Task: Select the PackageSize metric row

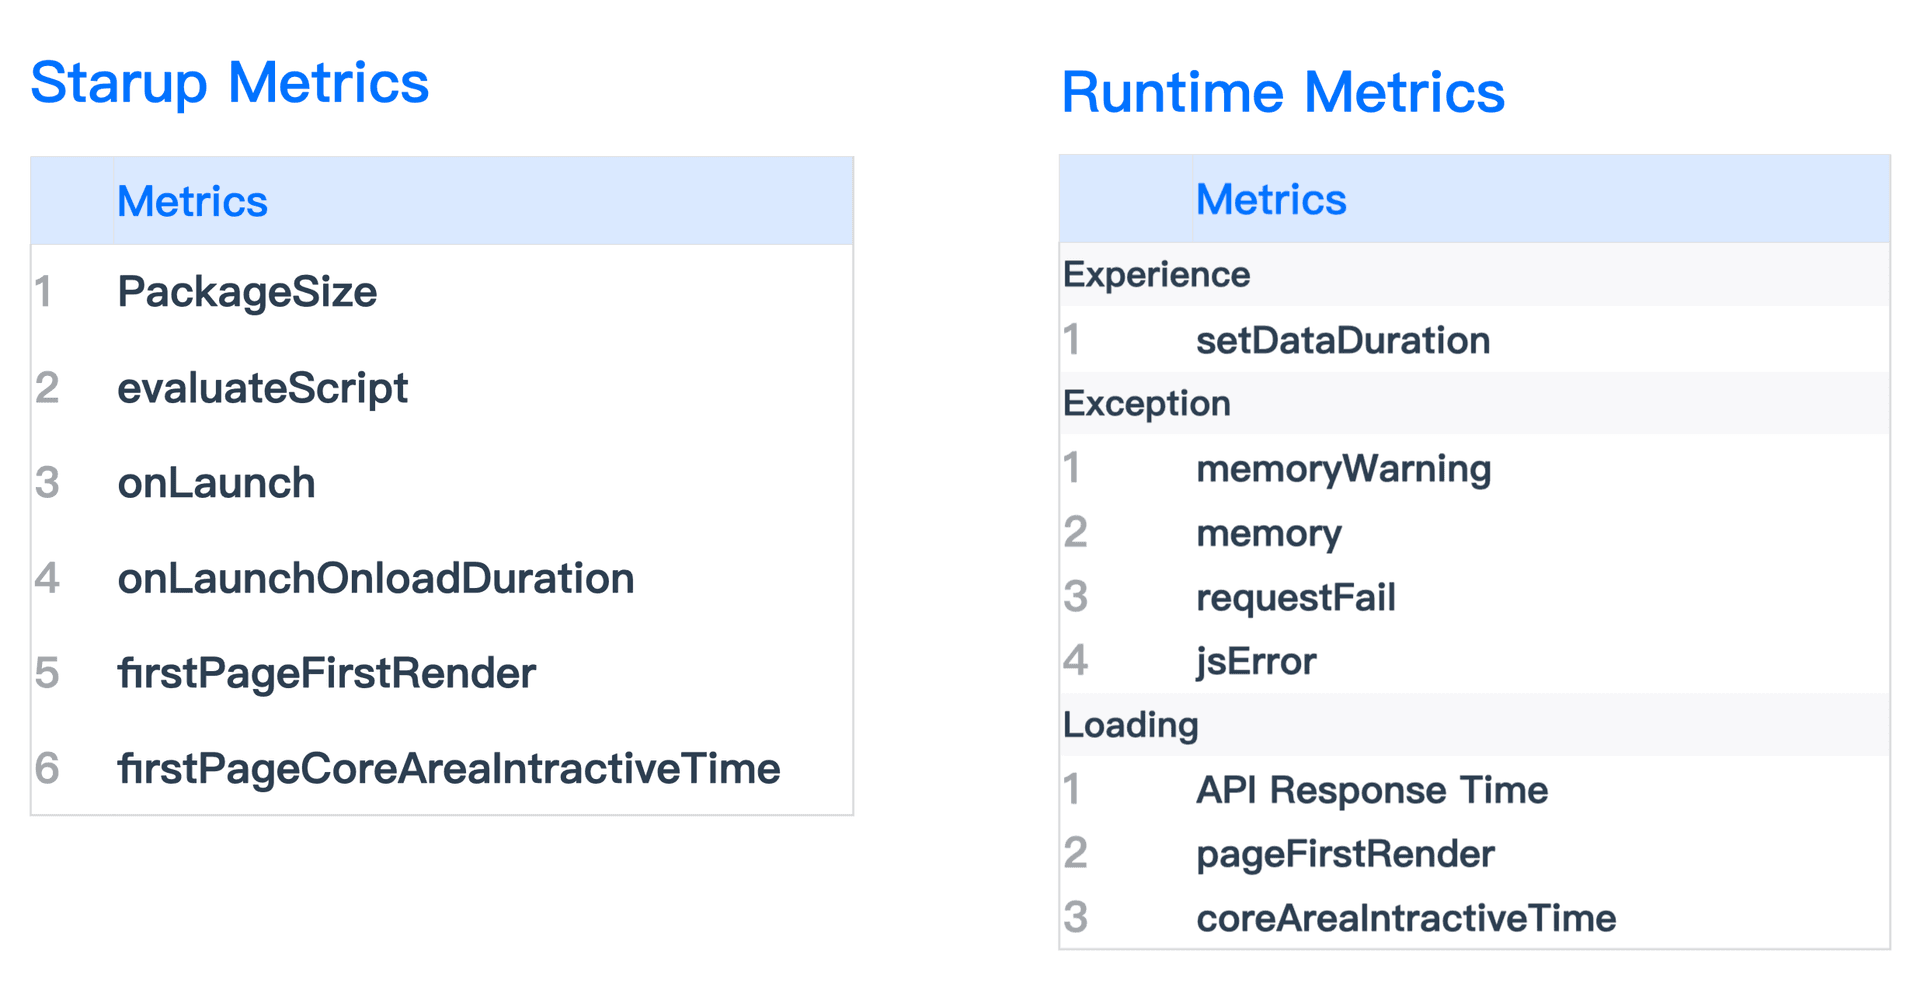Action: pos(247,292)
